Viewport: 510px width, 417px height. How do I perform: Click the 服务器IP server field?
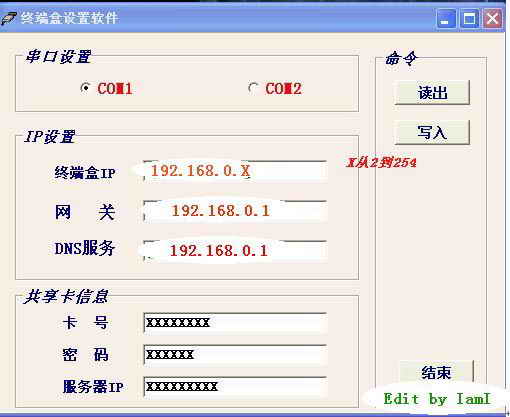point(235,387)
